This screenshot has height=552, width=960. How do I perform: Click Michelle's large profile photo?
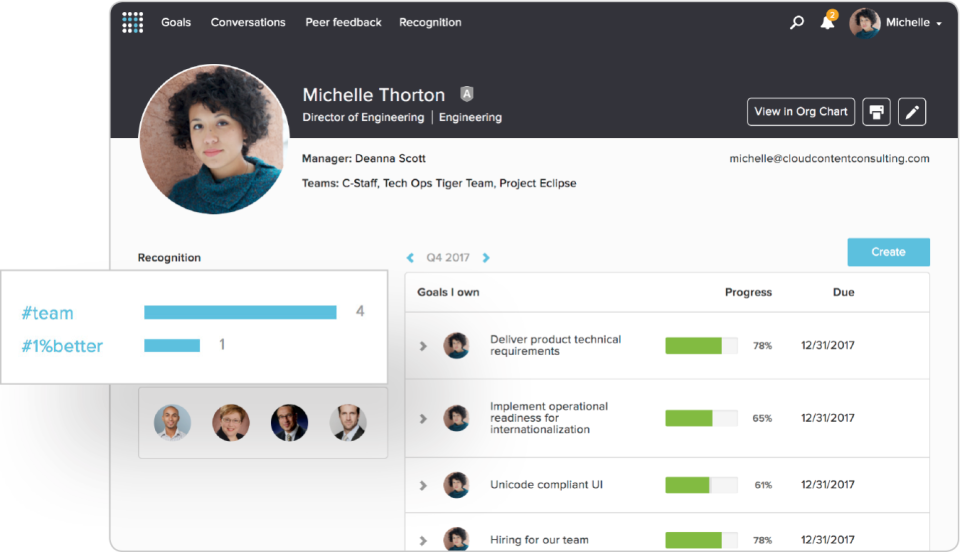pos(207,139)
